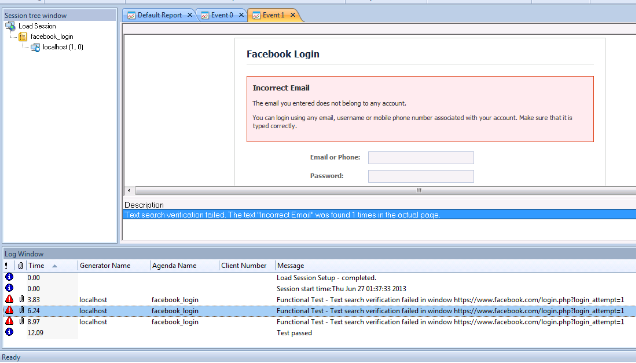Click the Password input field

[421, 176]
